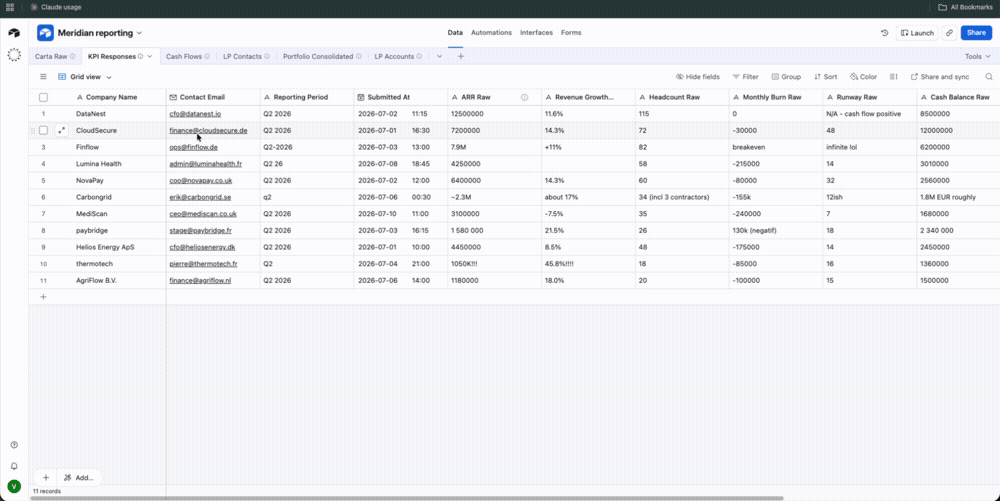Check the CloudSecure row checkbox
The image size is (1000, 501).
tap(43, 130)
